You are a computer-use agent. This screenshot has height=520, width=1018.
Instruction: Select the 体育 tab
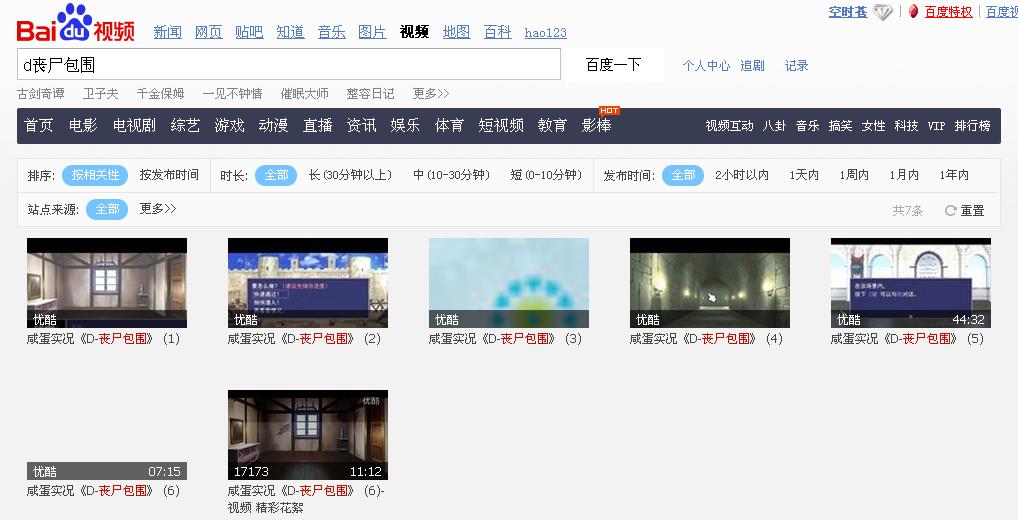449,125
